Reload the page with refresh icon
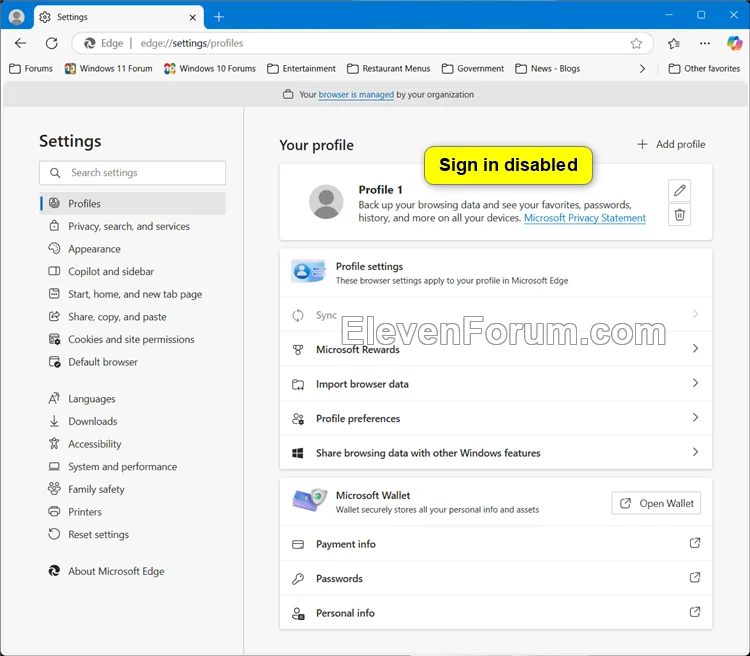Viewport: 750px width, 656px height. coord(52,44)
